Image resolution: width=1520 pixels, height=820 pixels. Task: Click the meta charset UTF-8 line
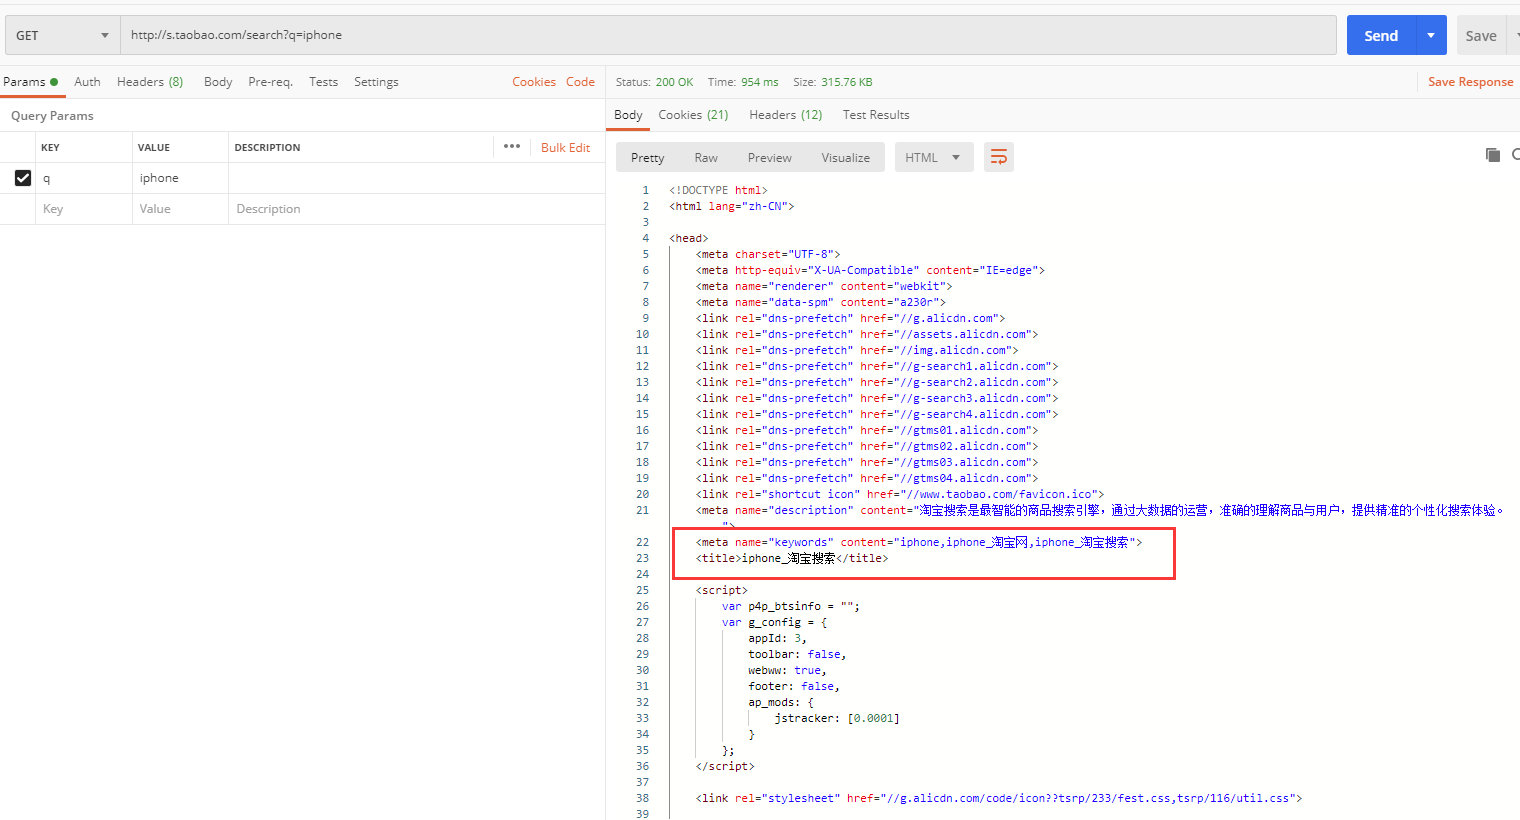click(x=768, y=254)
